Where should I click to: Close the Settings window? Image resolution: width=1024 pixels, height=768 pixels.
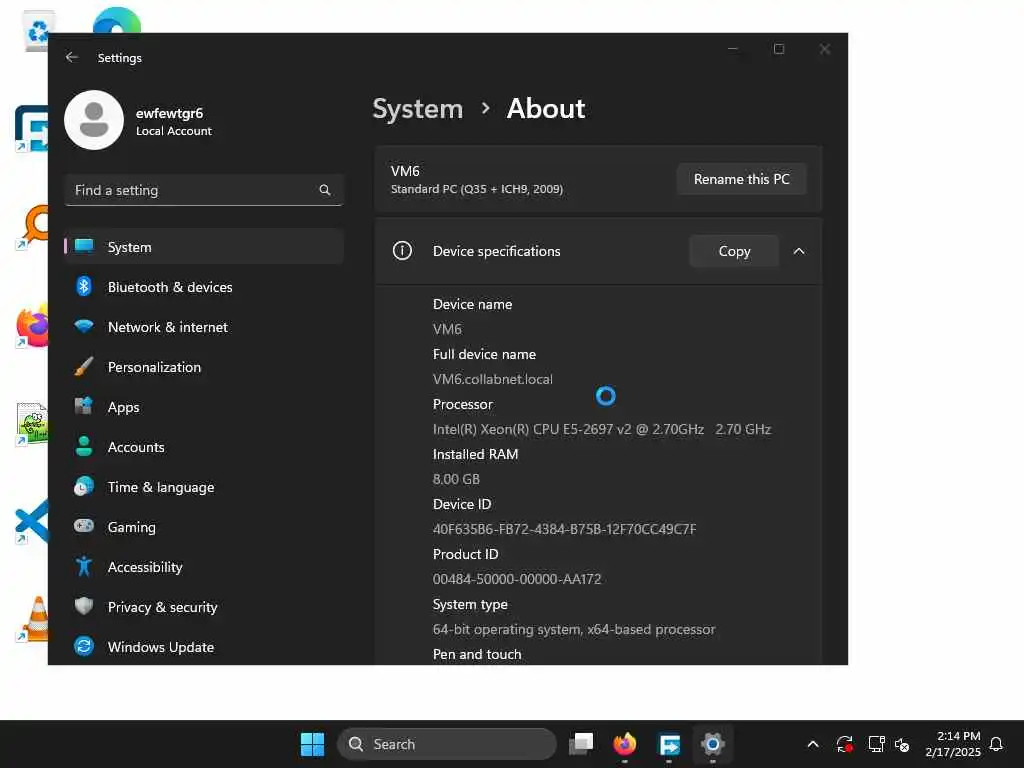(825, 49)
